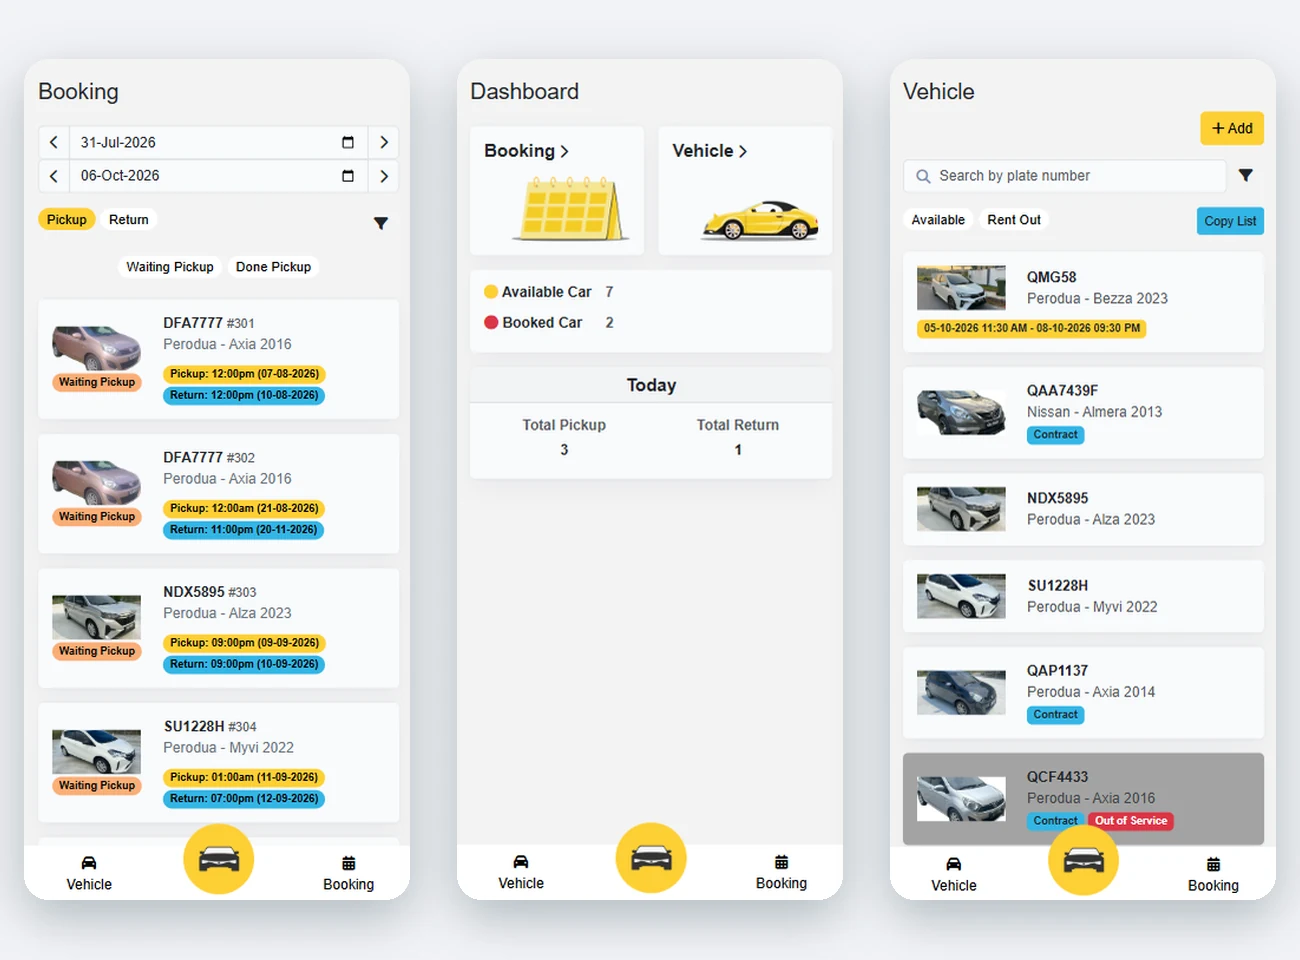Click the Copy List button
Image resolution: width=1300 pixels, height=960 pixels.
pyautogui.click(x=1230, y=221)
